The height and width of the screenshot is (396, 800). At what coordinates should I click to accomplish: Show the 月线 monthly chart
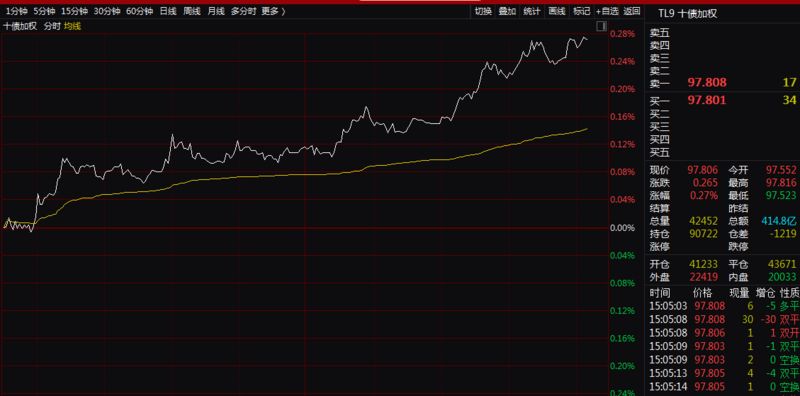[x=216, y=11]
